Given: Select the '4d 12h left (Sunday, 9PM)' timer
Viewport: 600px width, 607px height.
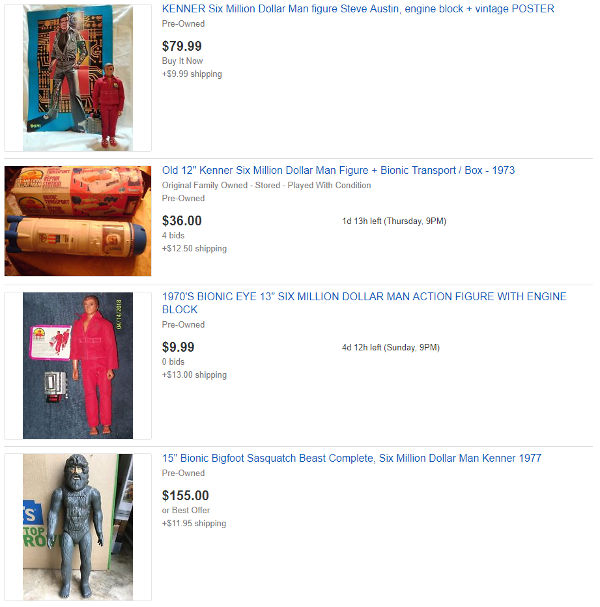Looking at the screenshot, I should coord(391,347).
